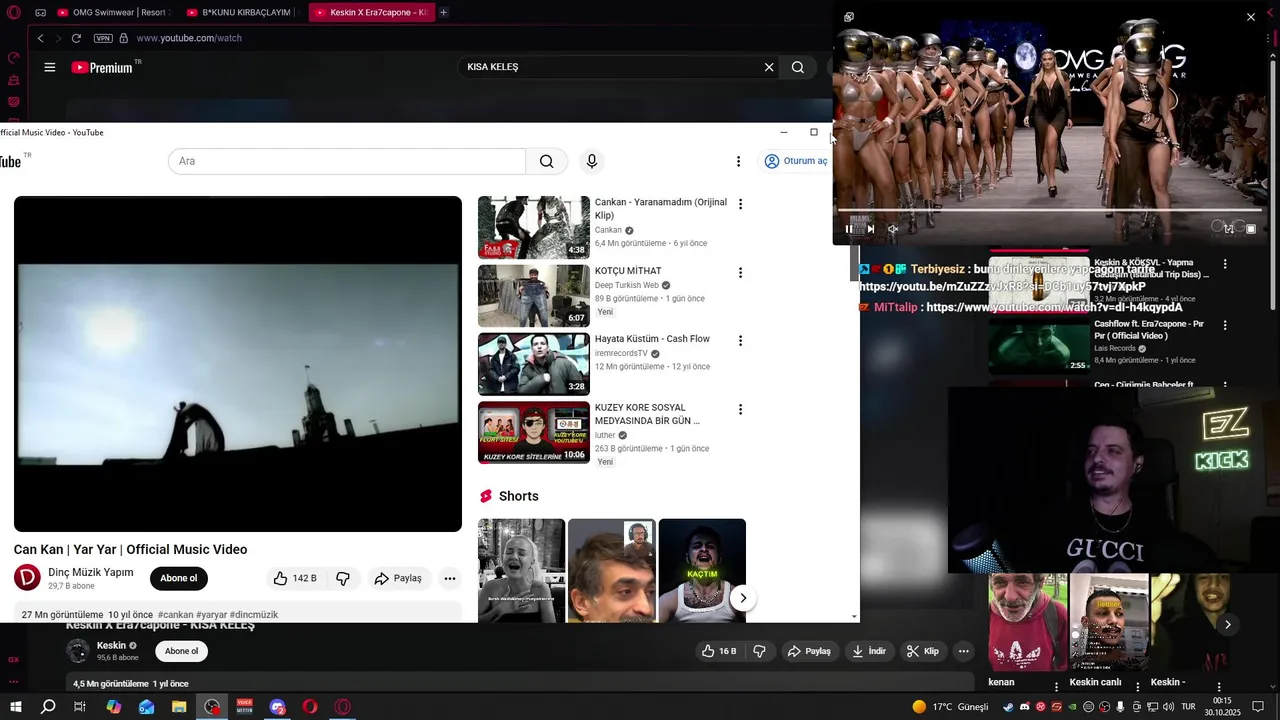Open the Opera main menu logo

(x=13, y=12)
